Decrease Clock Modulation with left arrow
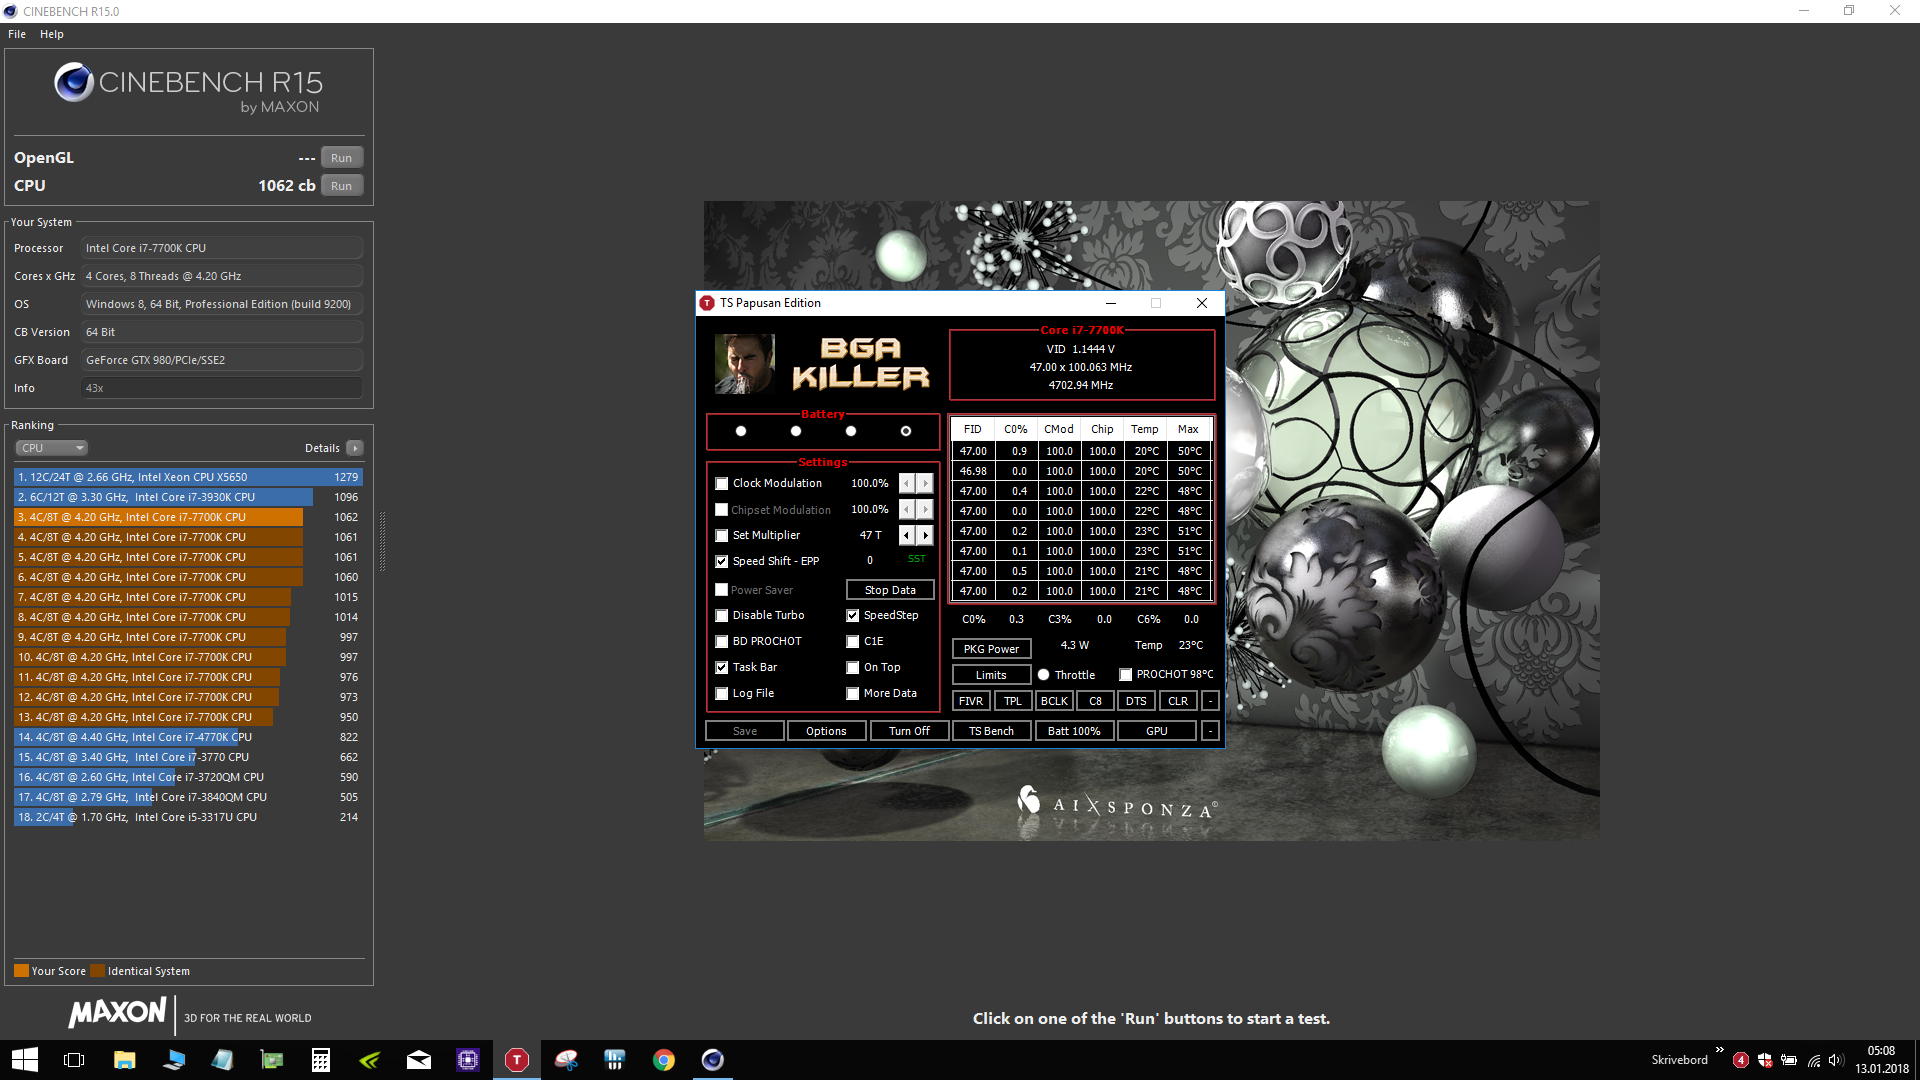 [907, 483]
